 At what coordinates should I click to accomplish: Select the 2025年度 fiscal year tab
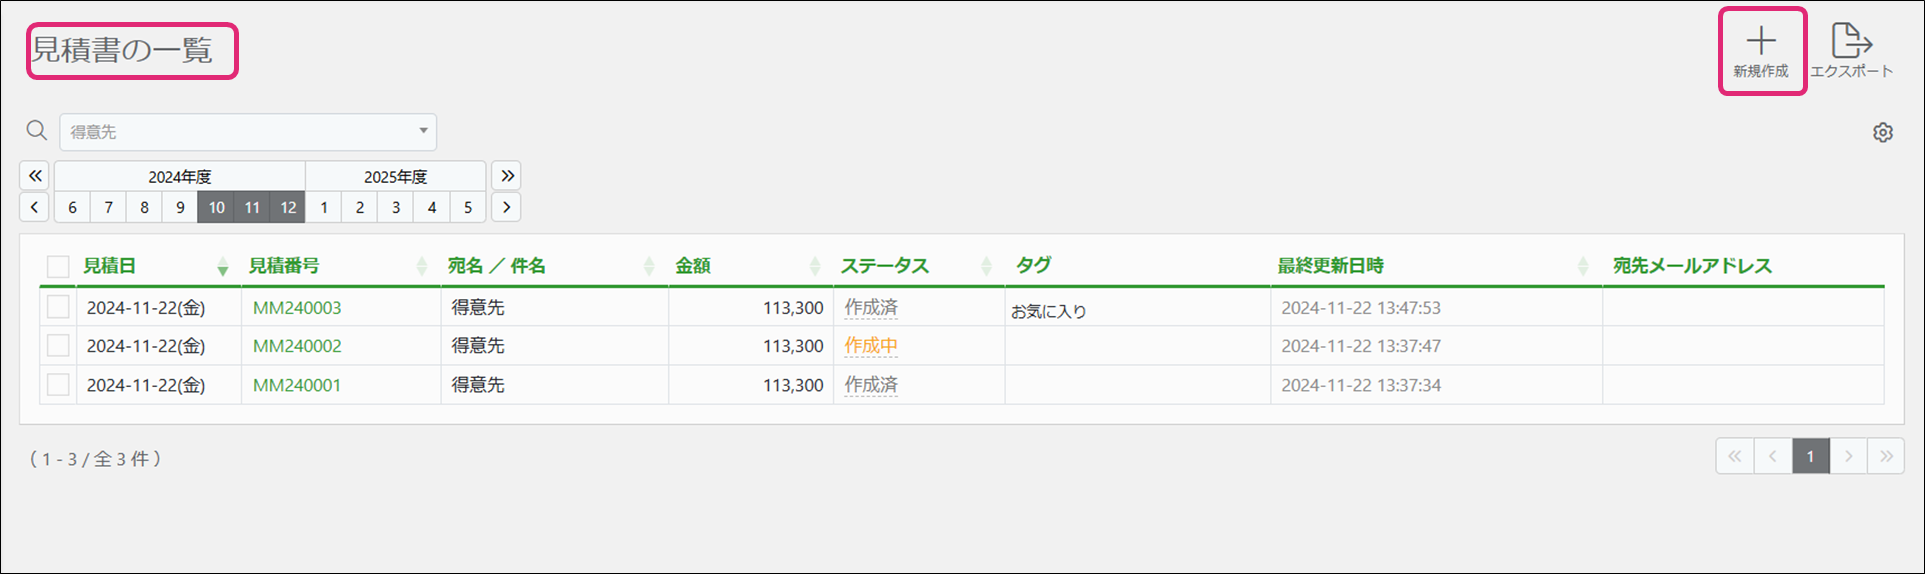[395, 176]
